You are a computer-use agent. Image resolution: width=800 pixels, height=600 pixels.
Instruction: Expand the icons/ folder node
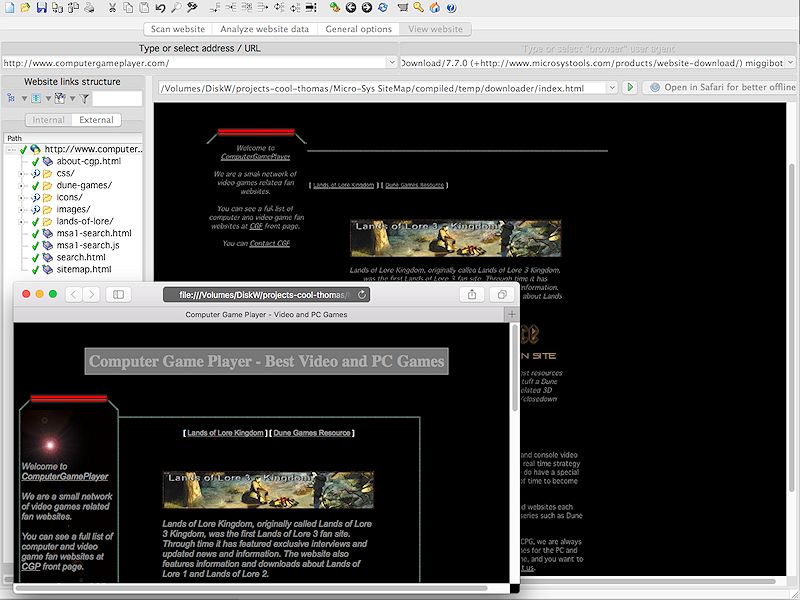pos(21,197)
